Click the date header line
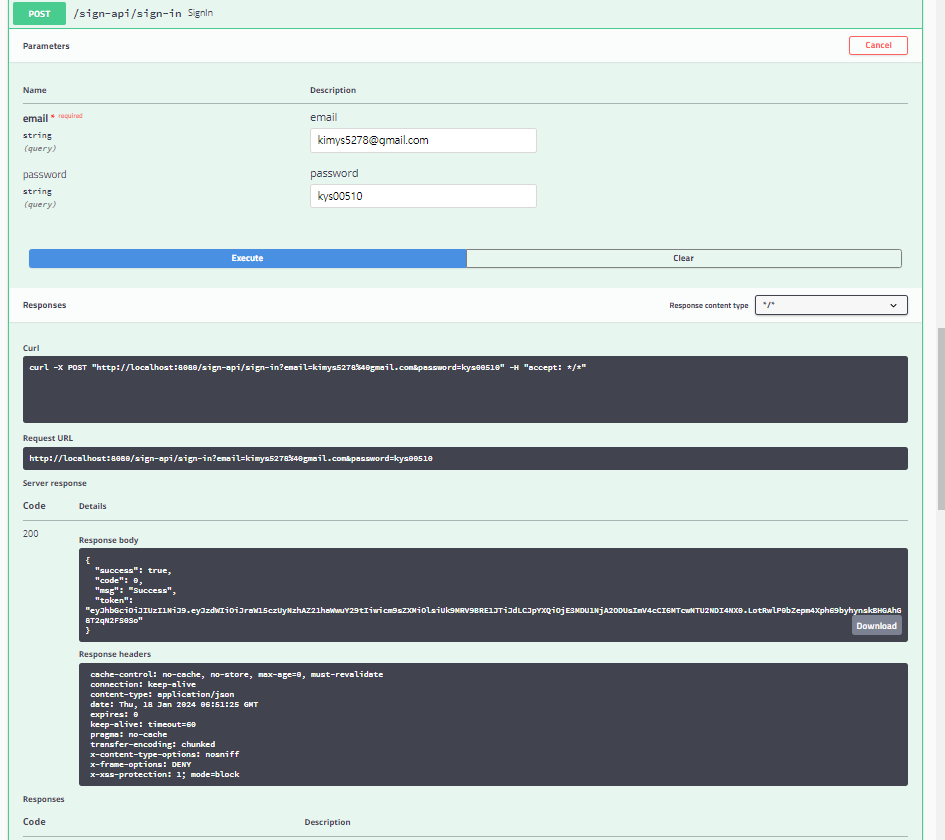Viewport: 945px width, 840px height. 174,704
